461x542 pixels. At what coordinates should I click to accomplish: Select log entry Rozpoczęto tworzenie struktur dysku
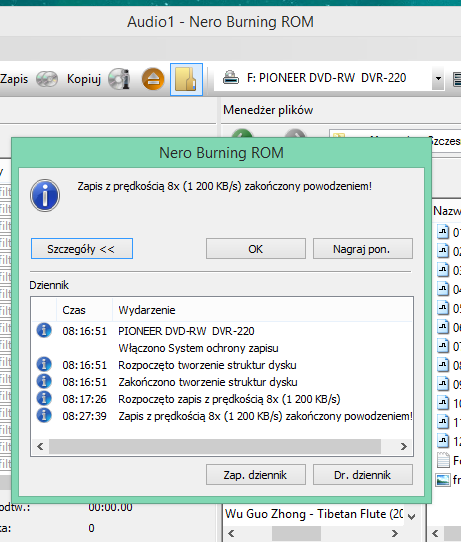[222, 365]
